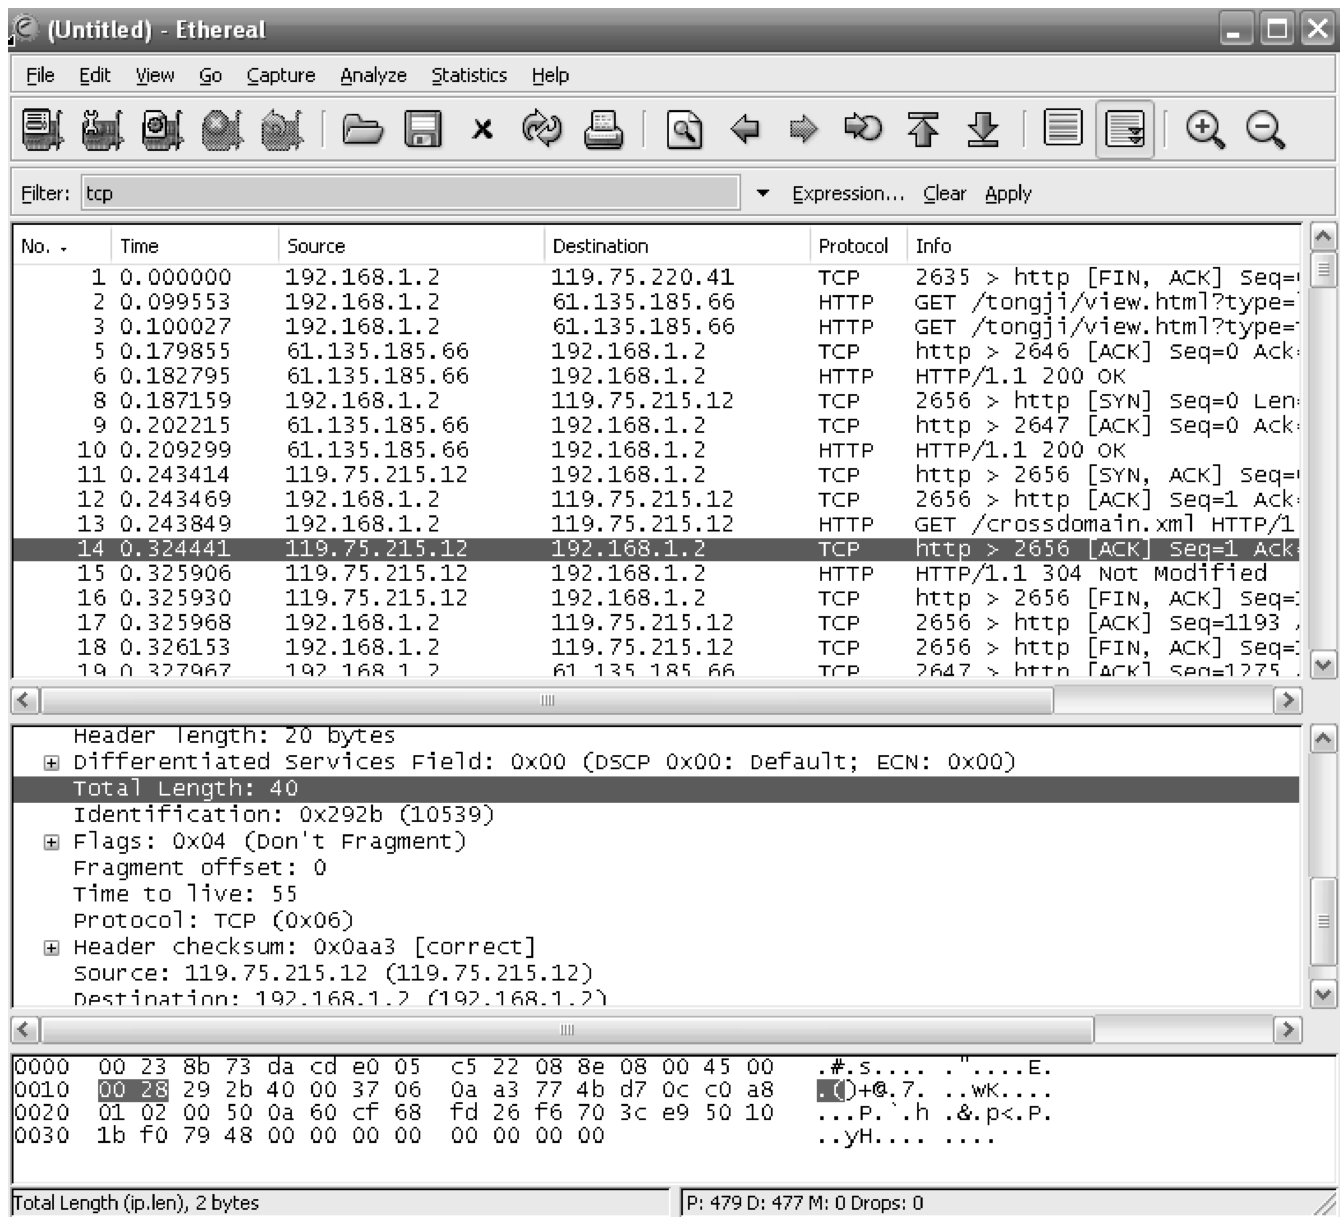The height and width of the screenshot is (1221, 1344).
Task: Jump to the first packet icon
Action: pyautogui.click(x=922, y=130)
